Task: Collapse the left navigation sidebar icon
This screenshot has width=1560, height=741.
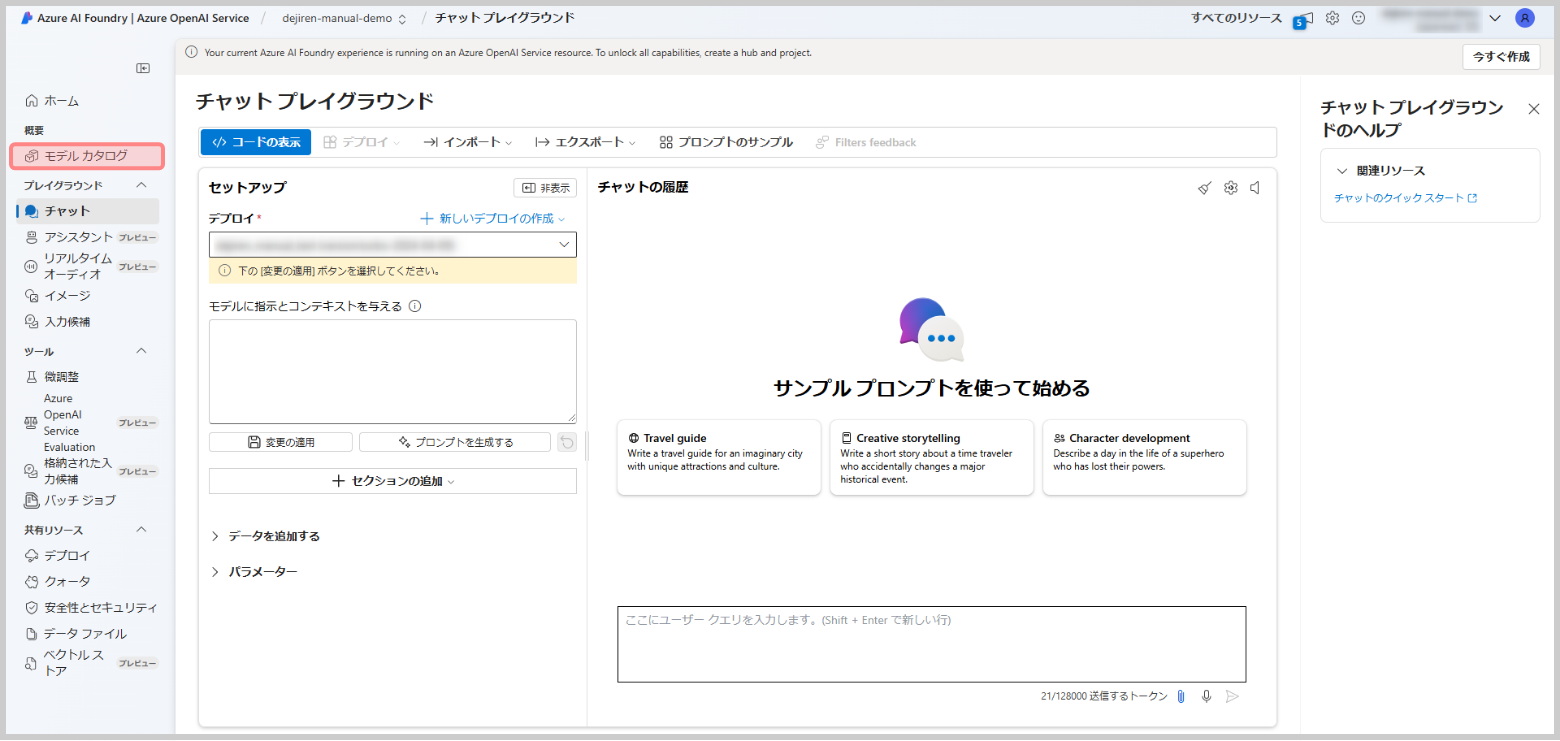Action: 143,68
